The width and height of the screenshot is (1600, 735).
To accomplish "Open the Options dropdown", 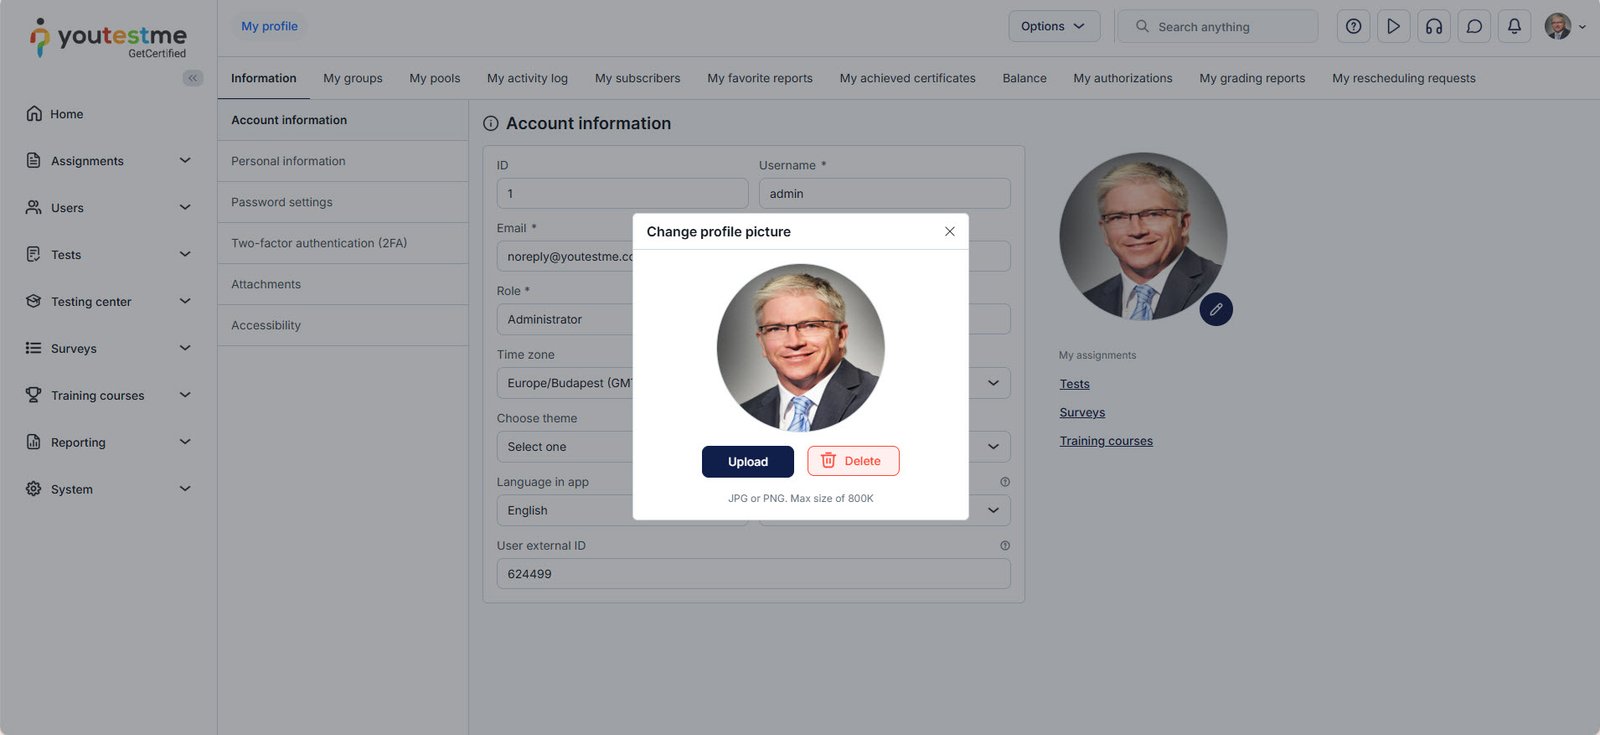I will coord(1053,27).
